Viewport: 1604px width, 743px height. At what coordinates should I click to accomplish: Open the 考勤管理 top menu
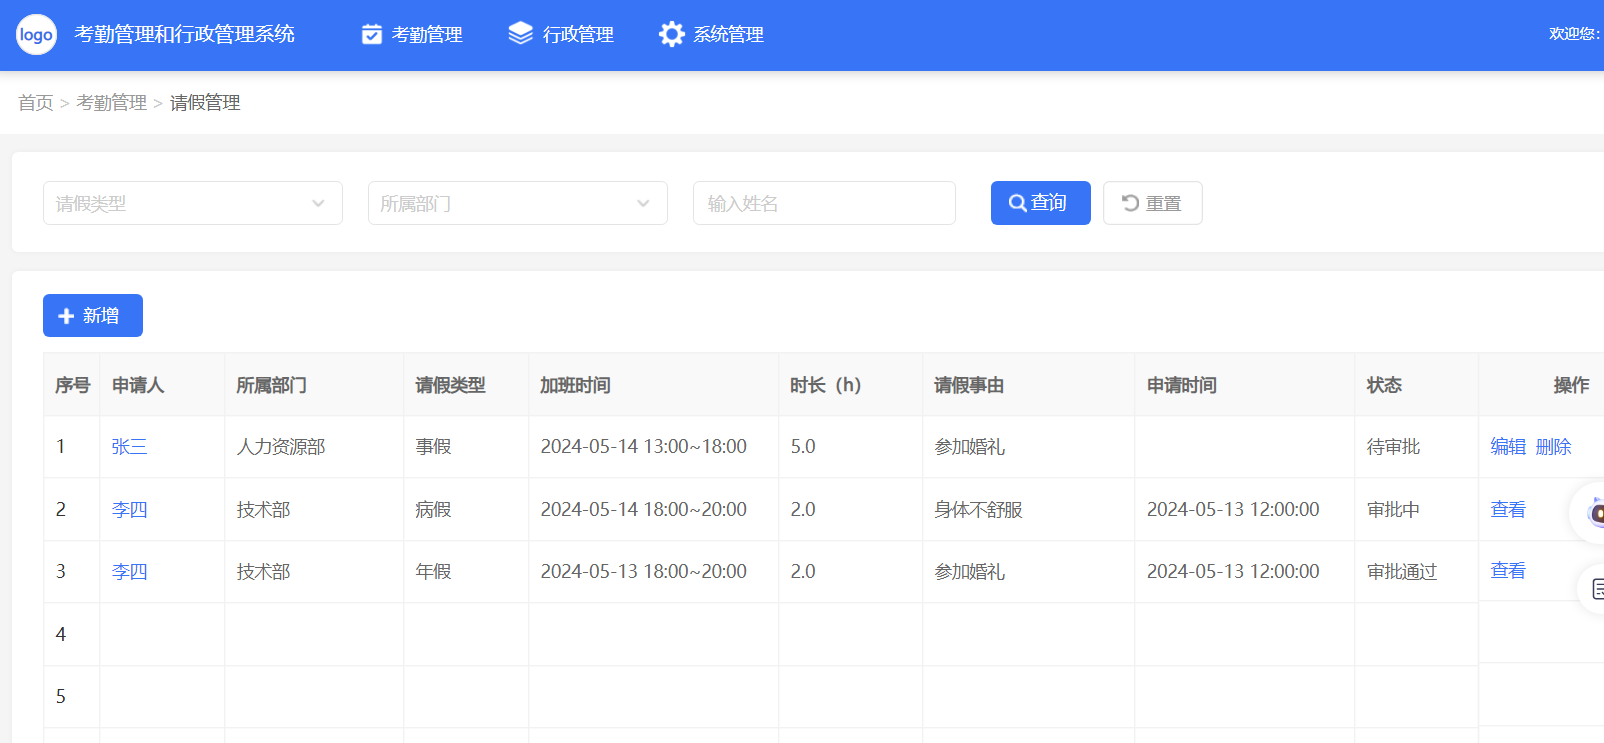coord(412,34)
